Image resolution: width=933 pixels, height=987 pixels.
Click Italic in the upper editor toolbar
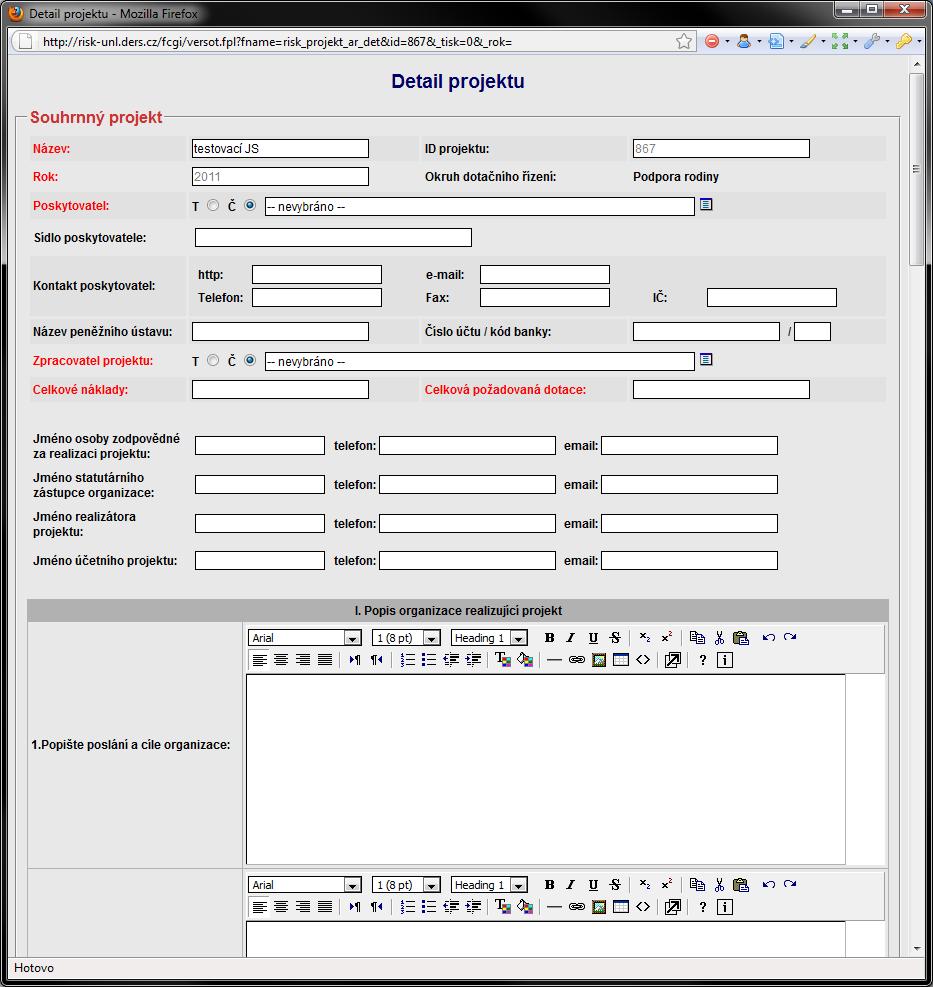[570, 638]
